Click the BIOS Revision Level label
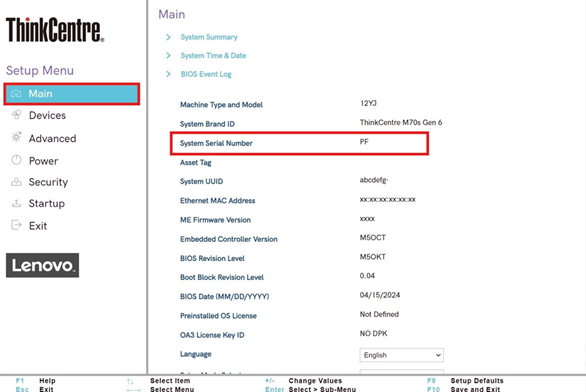Viewport: 586px width, 392px height. click(x=212, y=259)
